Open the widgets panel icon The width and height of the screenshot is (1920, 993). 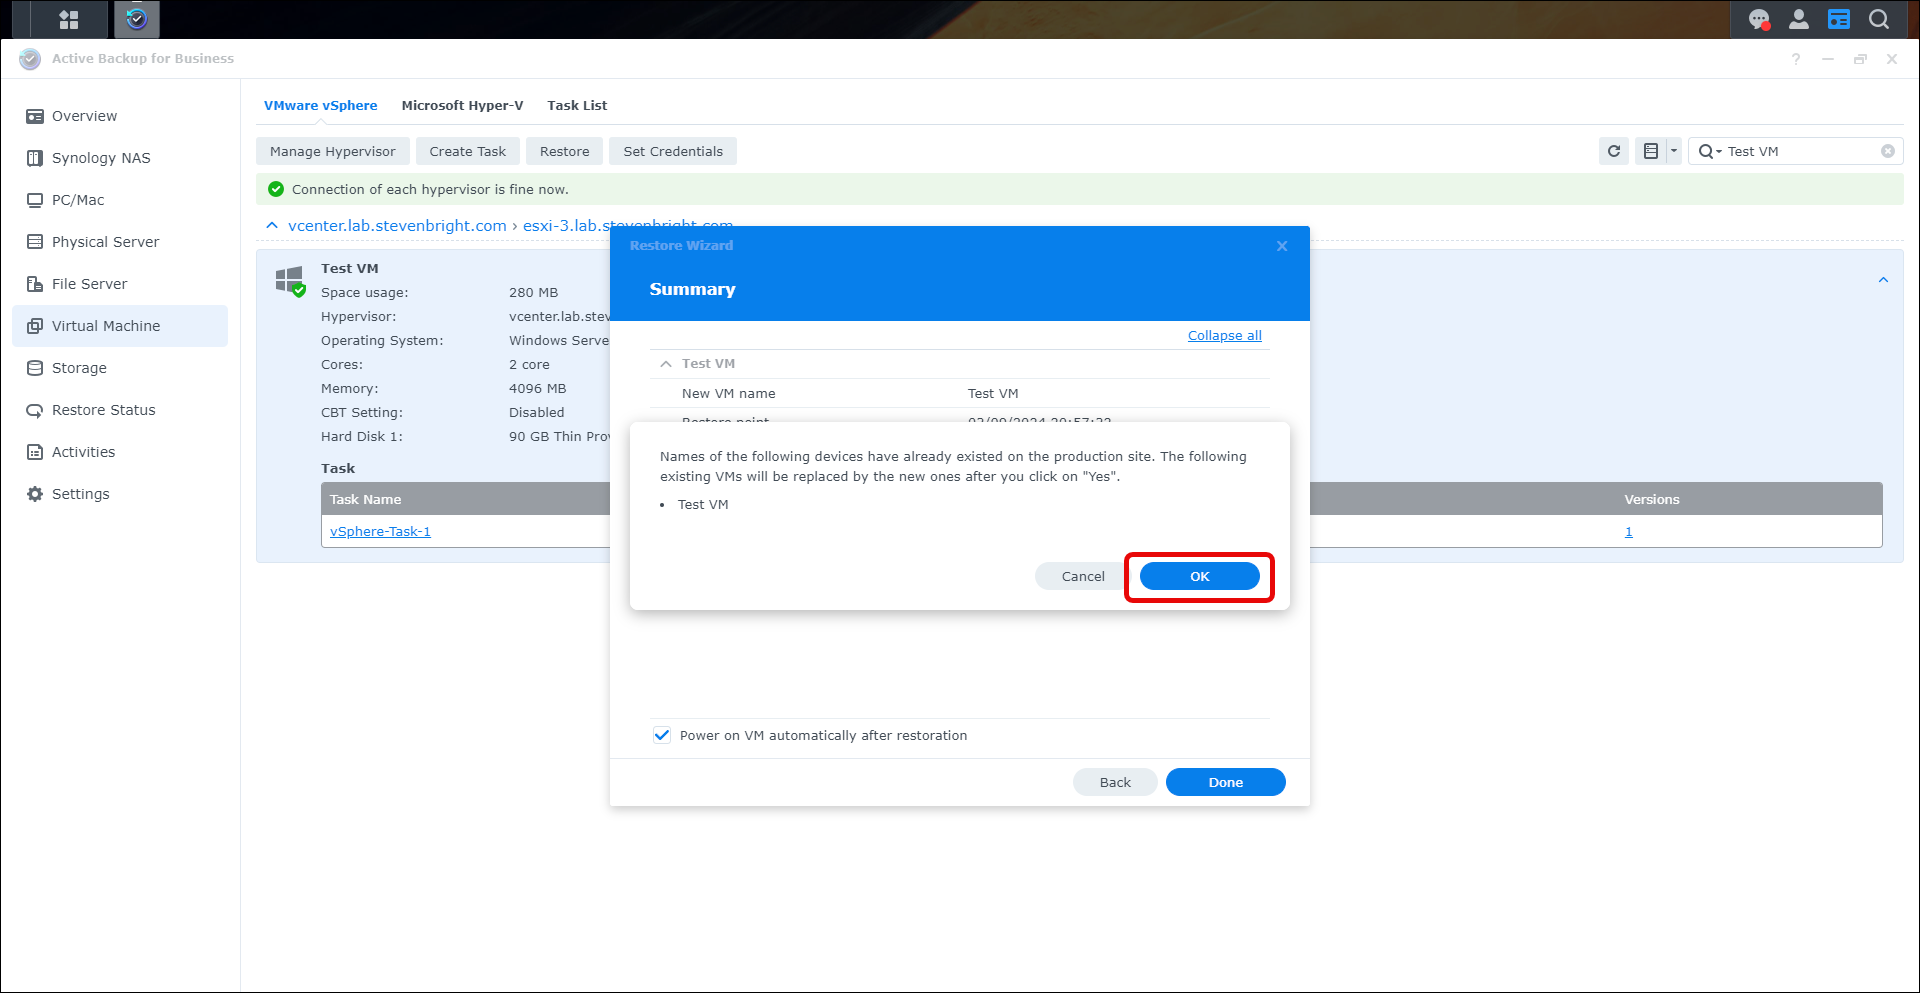[1838, 19]
